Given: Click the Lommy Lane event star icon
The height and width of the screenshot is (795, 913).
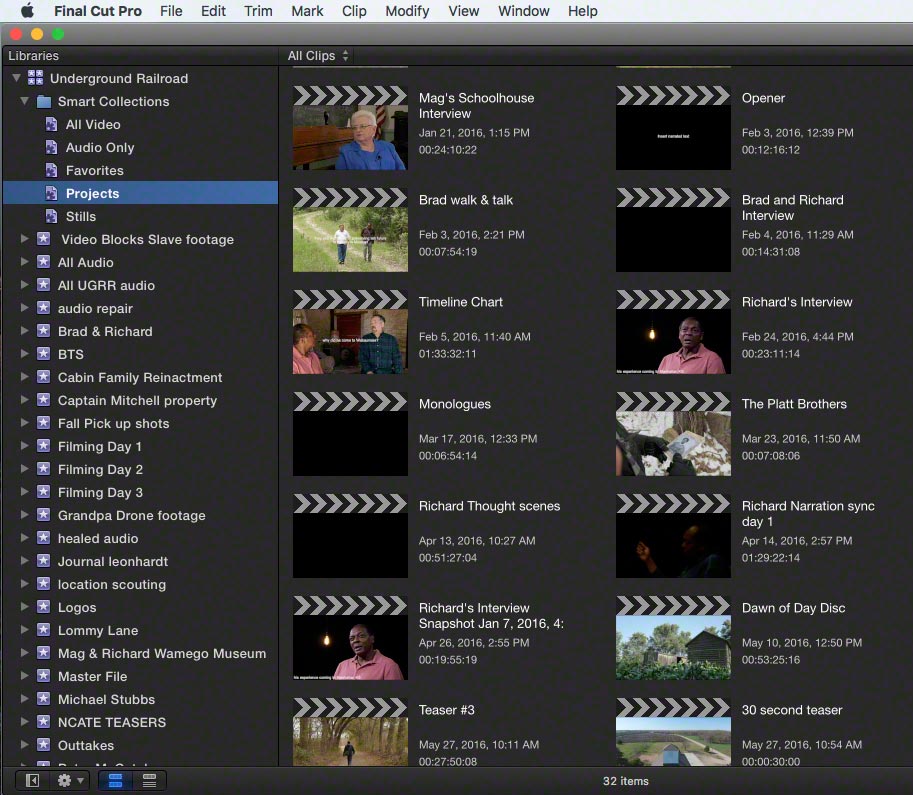Looking at the screenshot, I should [x=44, y=630].
